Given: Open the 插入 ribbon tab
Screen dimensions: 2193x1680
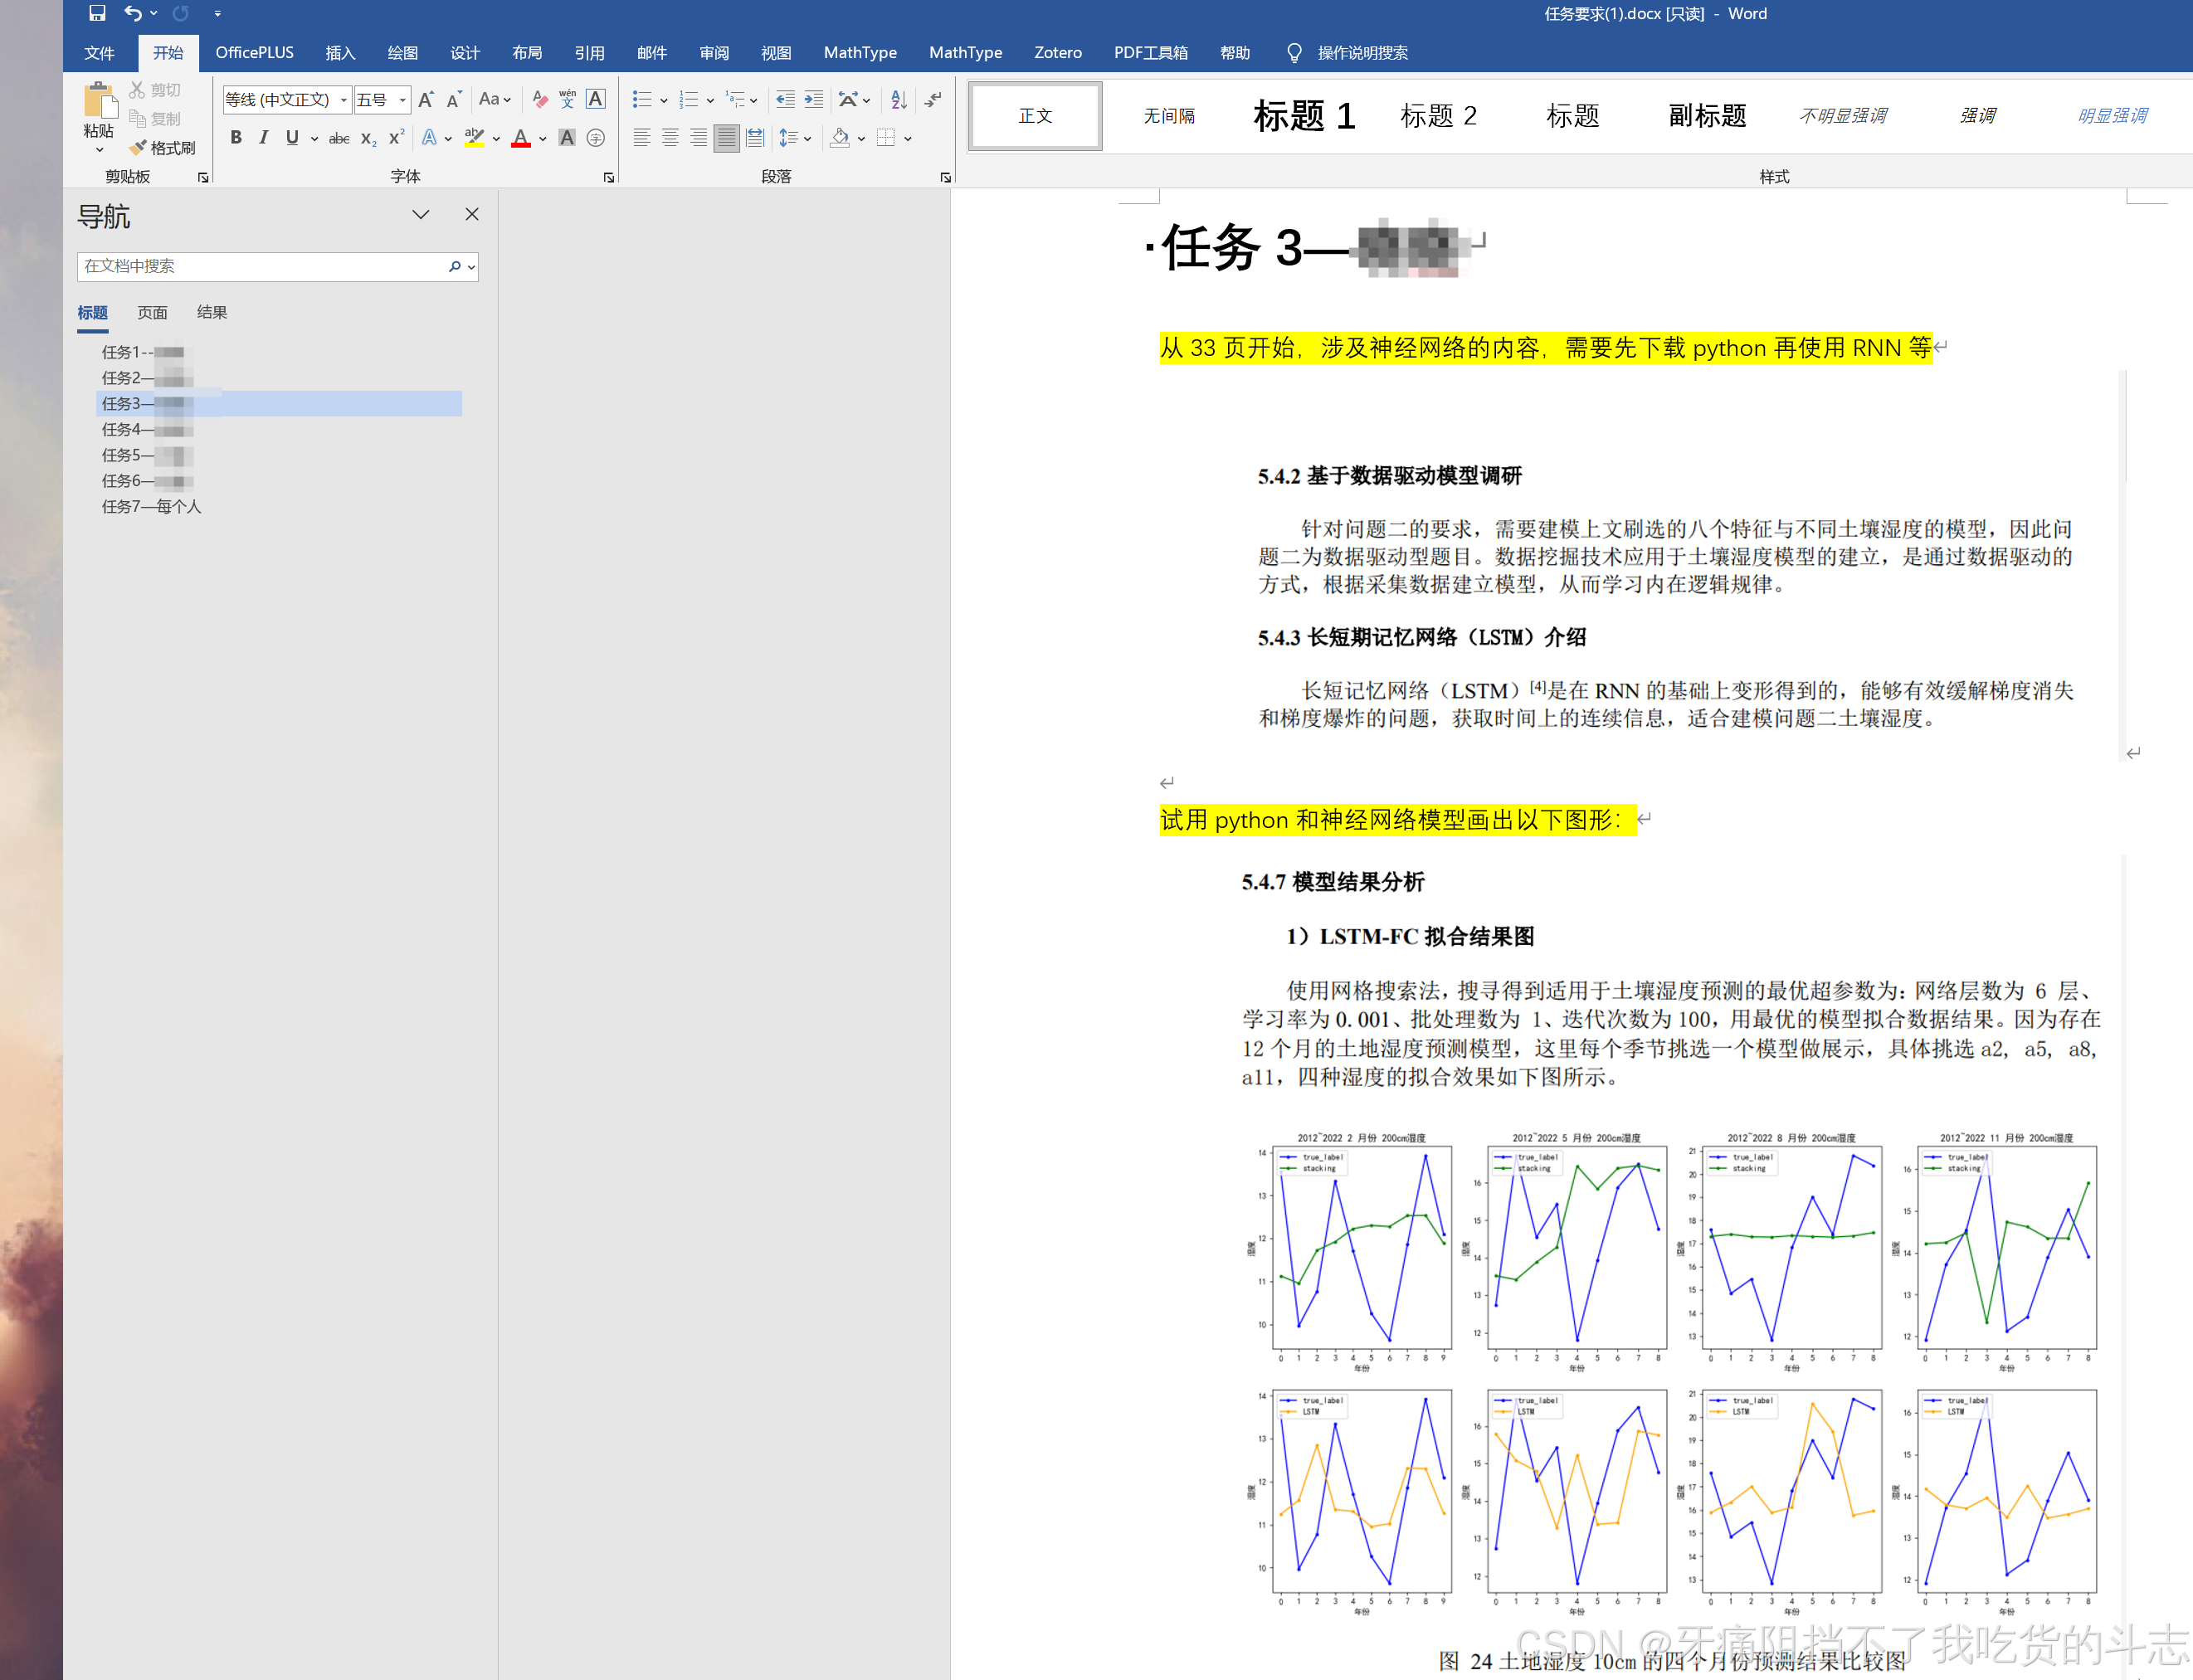Looking at the screenshot, I should point(340,53).
